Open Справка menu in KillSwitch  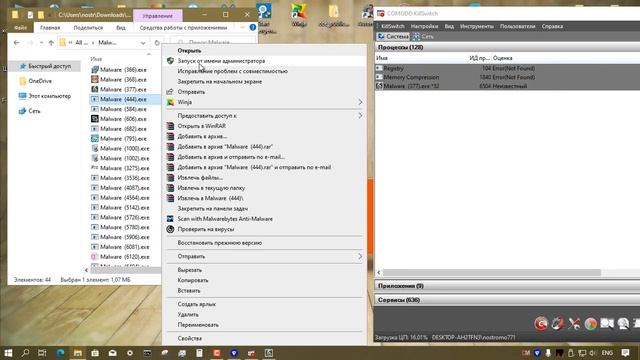point(552,26)
